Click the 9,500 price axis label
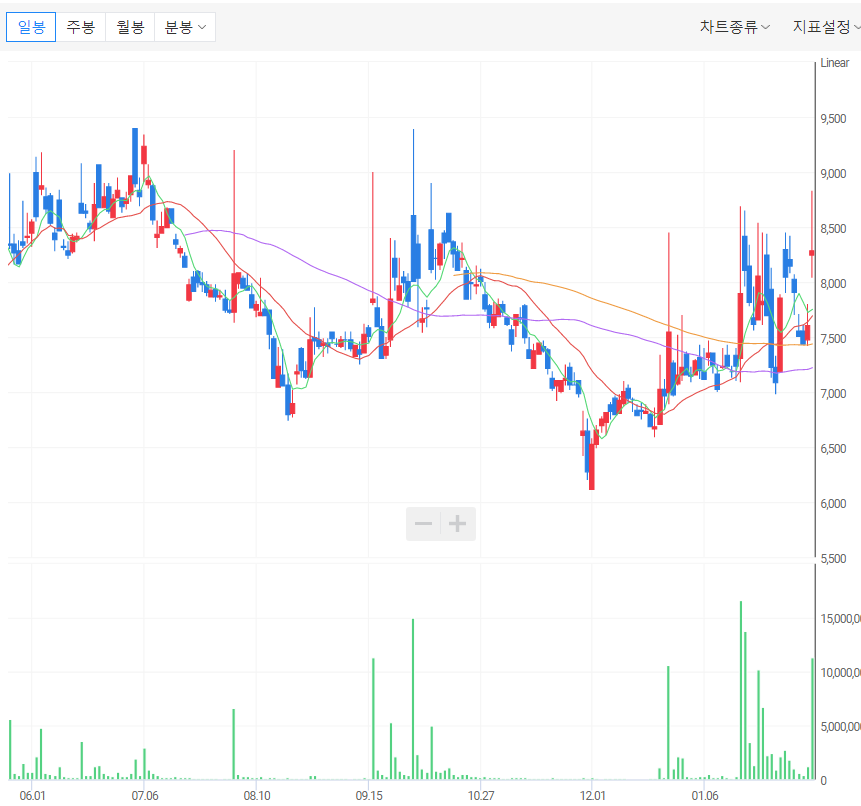 (833, 119)
